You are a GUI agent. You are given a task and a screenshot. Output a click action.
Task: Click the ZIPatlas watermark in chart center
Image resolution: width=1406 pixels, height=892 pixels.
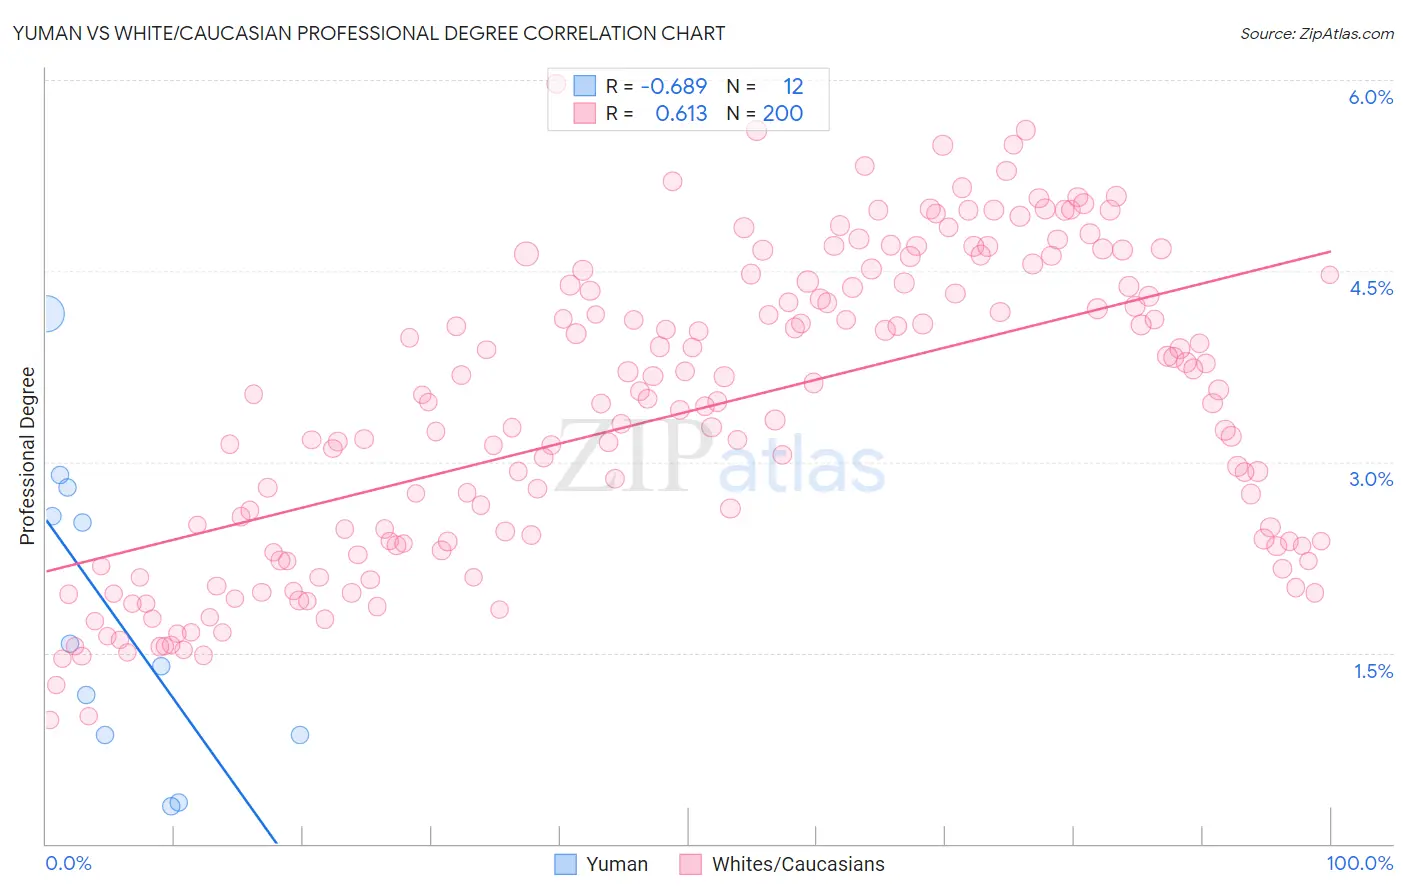tap(720, 458)
